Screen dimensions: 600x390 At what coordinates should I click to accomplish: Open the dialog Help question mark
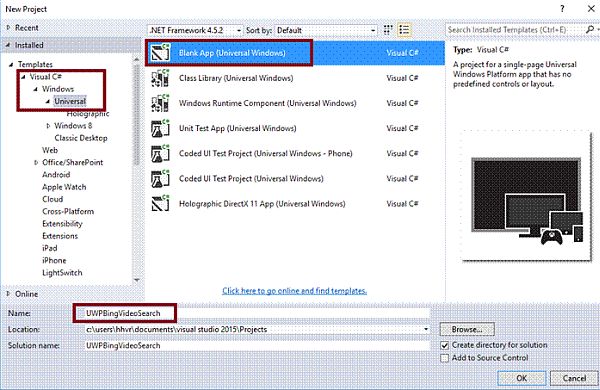pos(562,9)
